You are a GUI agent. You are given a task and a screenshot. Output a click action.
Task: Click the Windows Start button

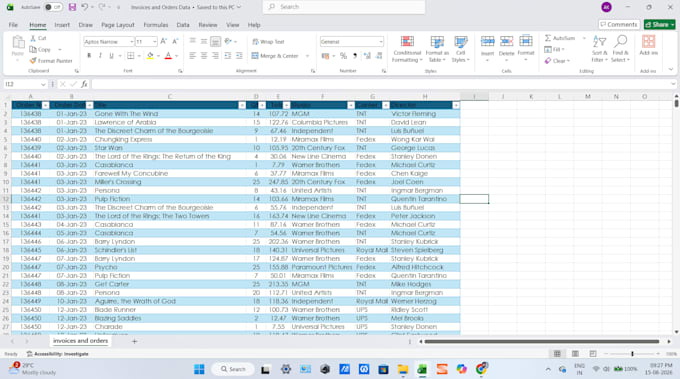click(199, 369)
